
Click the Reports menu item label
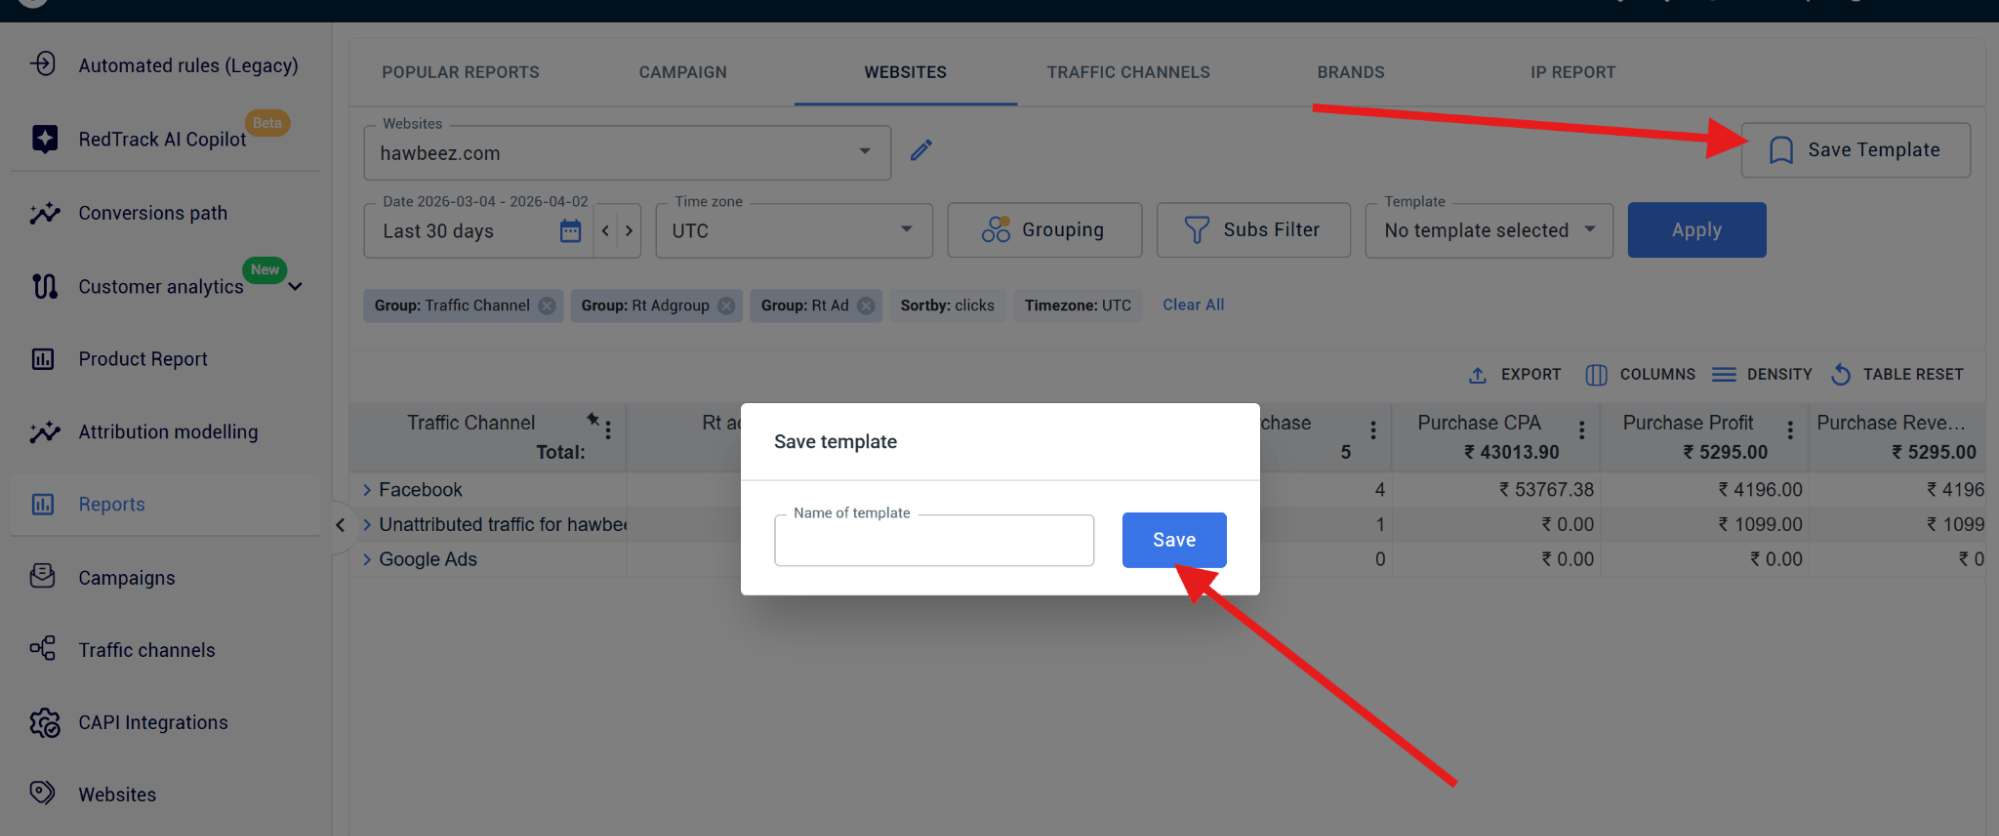coord(112,505)
